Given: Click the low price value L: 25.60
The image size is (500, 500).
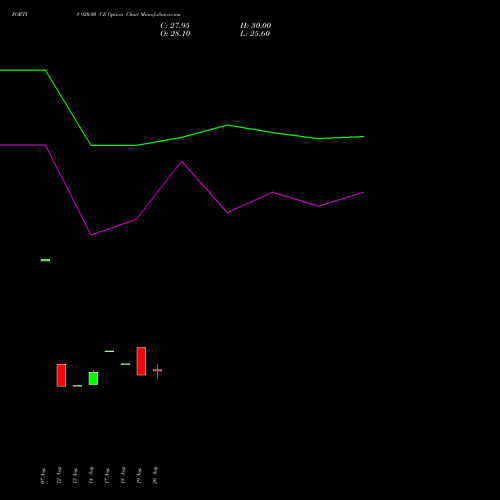Looking at the screenshot, I should [255, 34].
